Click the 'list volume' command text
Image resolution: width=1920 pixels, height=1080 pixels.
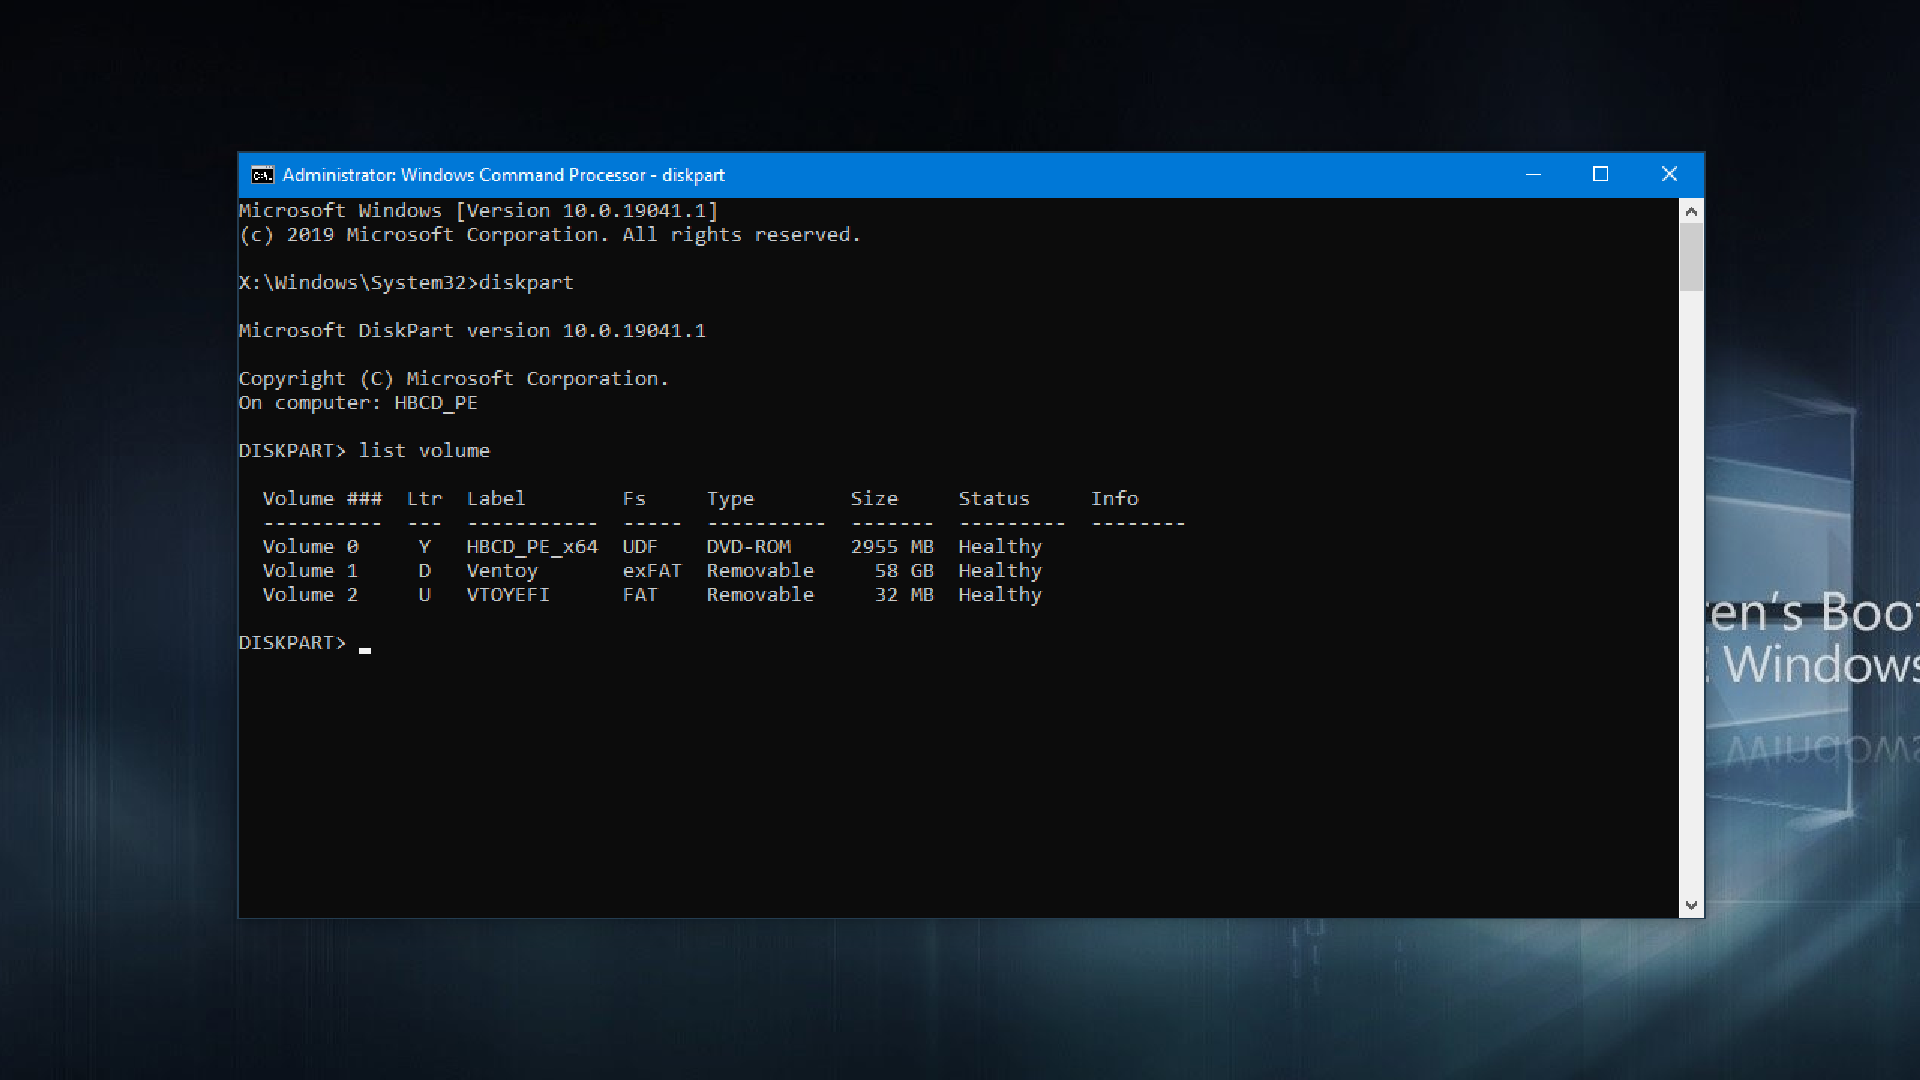[424, 451]
